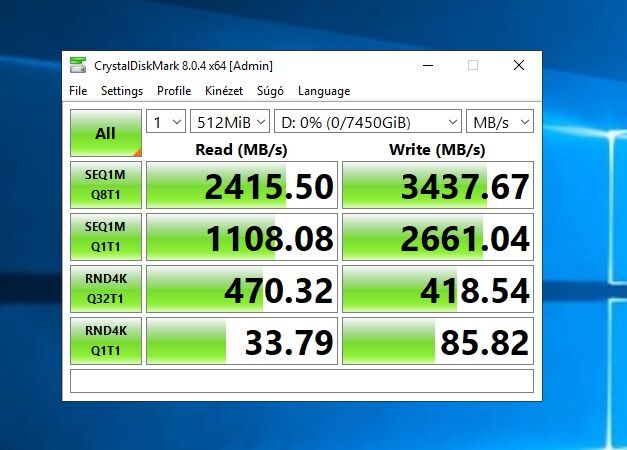Click the RND4K Q32T1 write result 418.54

point(438,289)
